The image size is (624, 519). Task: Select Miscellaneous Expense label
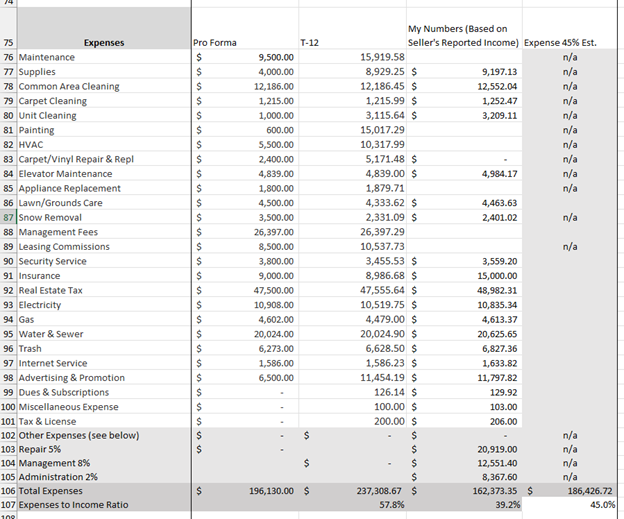click(104, 407)
